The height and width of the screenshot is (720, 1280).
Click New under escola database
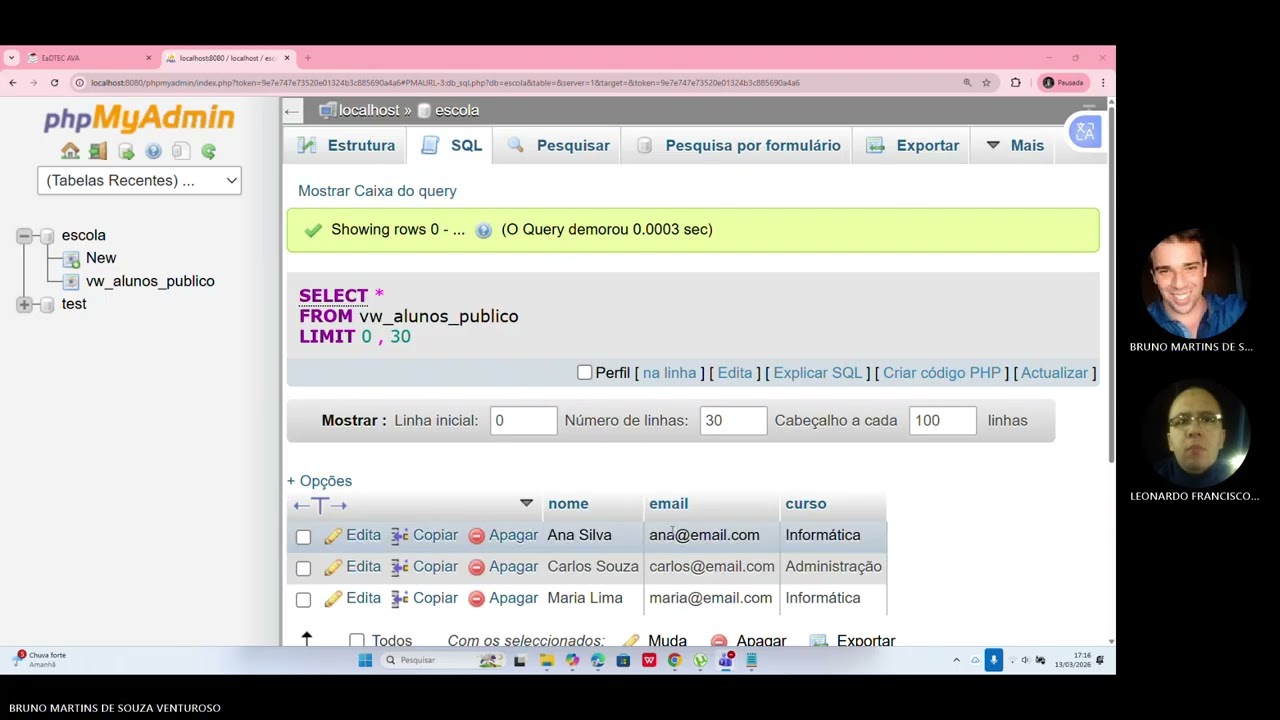(x=101, y=258)
